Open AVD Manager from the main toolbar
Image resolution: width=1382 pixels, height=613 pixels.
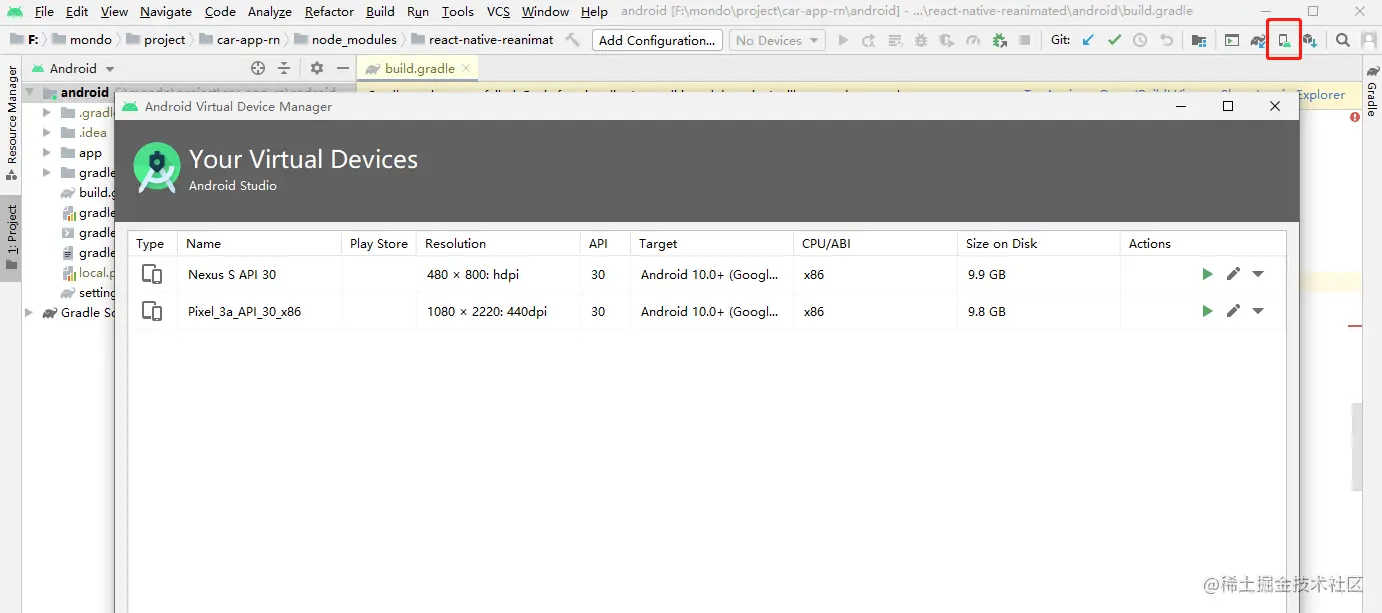(1284, 41)
